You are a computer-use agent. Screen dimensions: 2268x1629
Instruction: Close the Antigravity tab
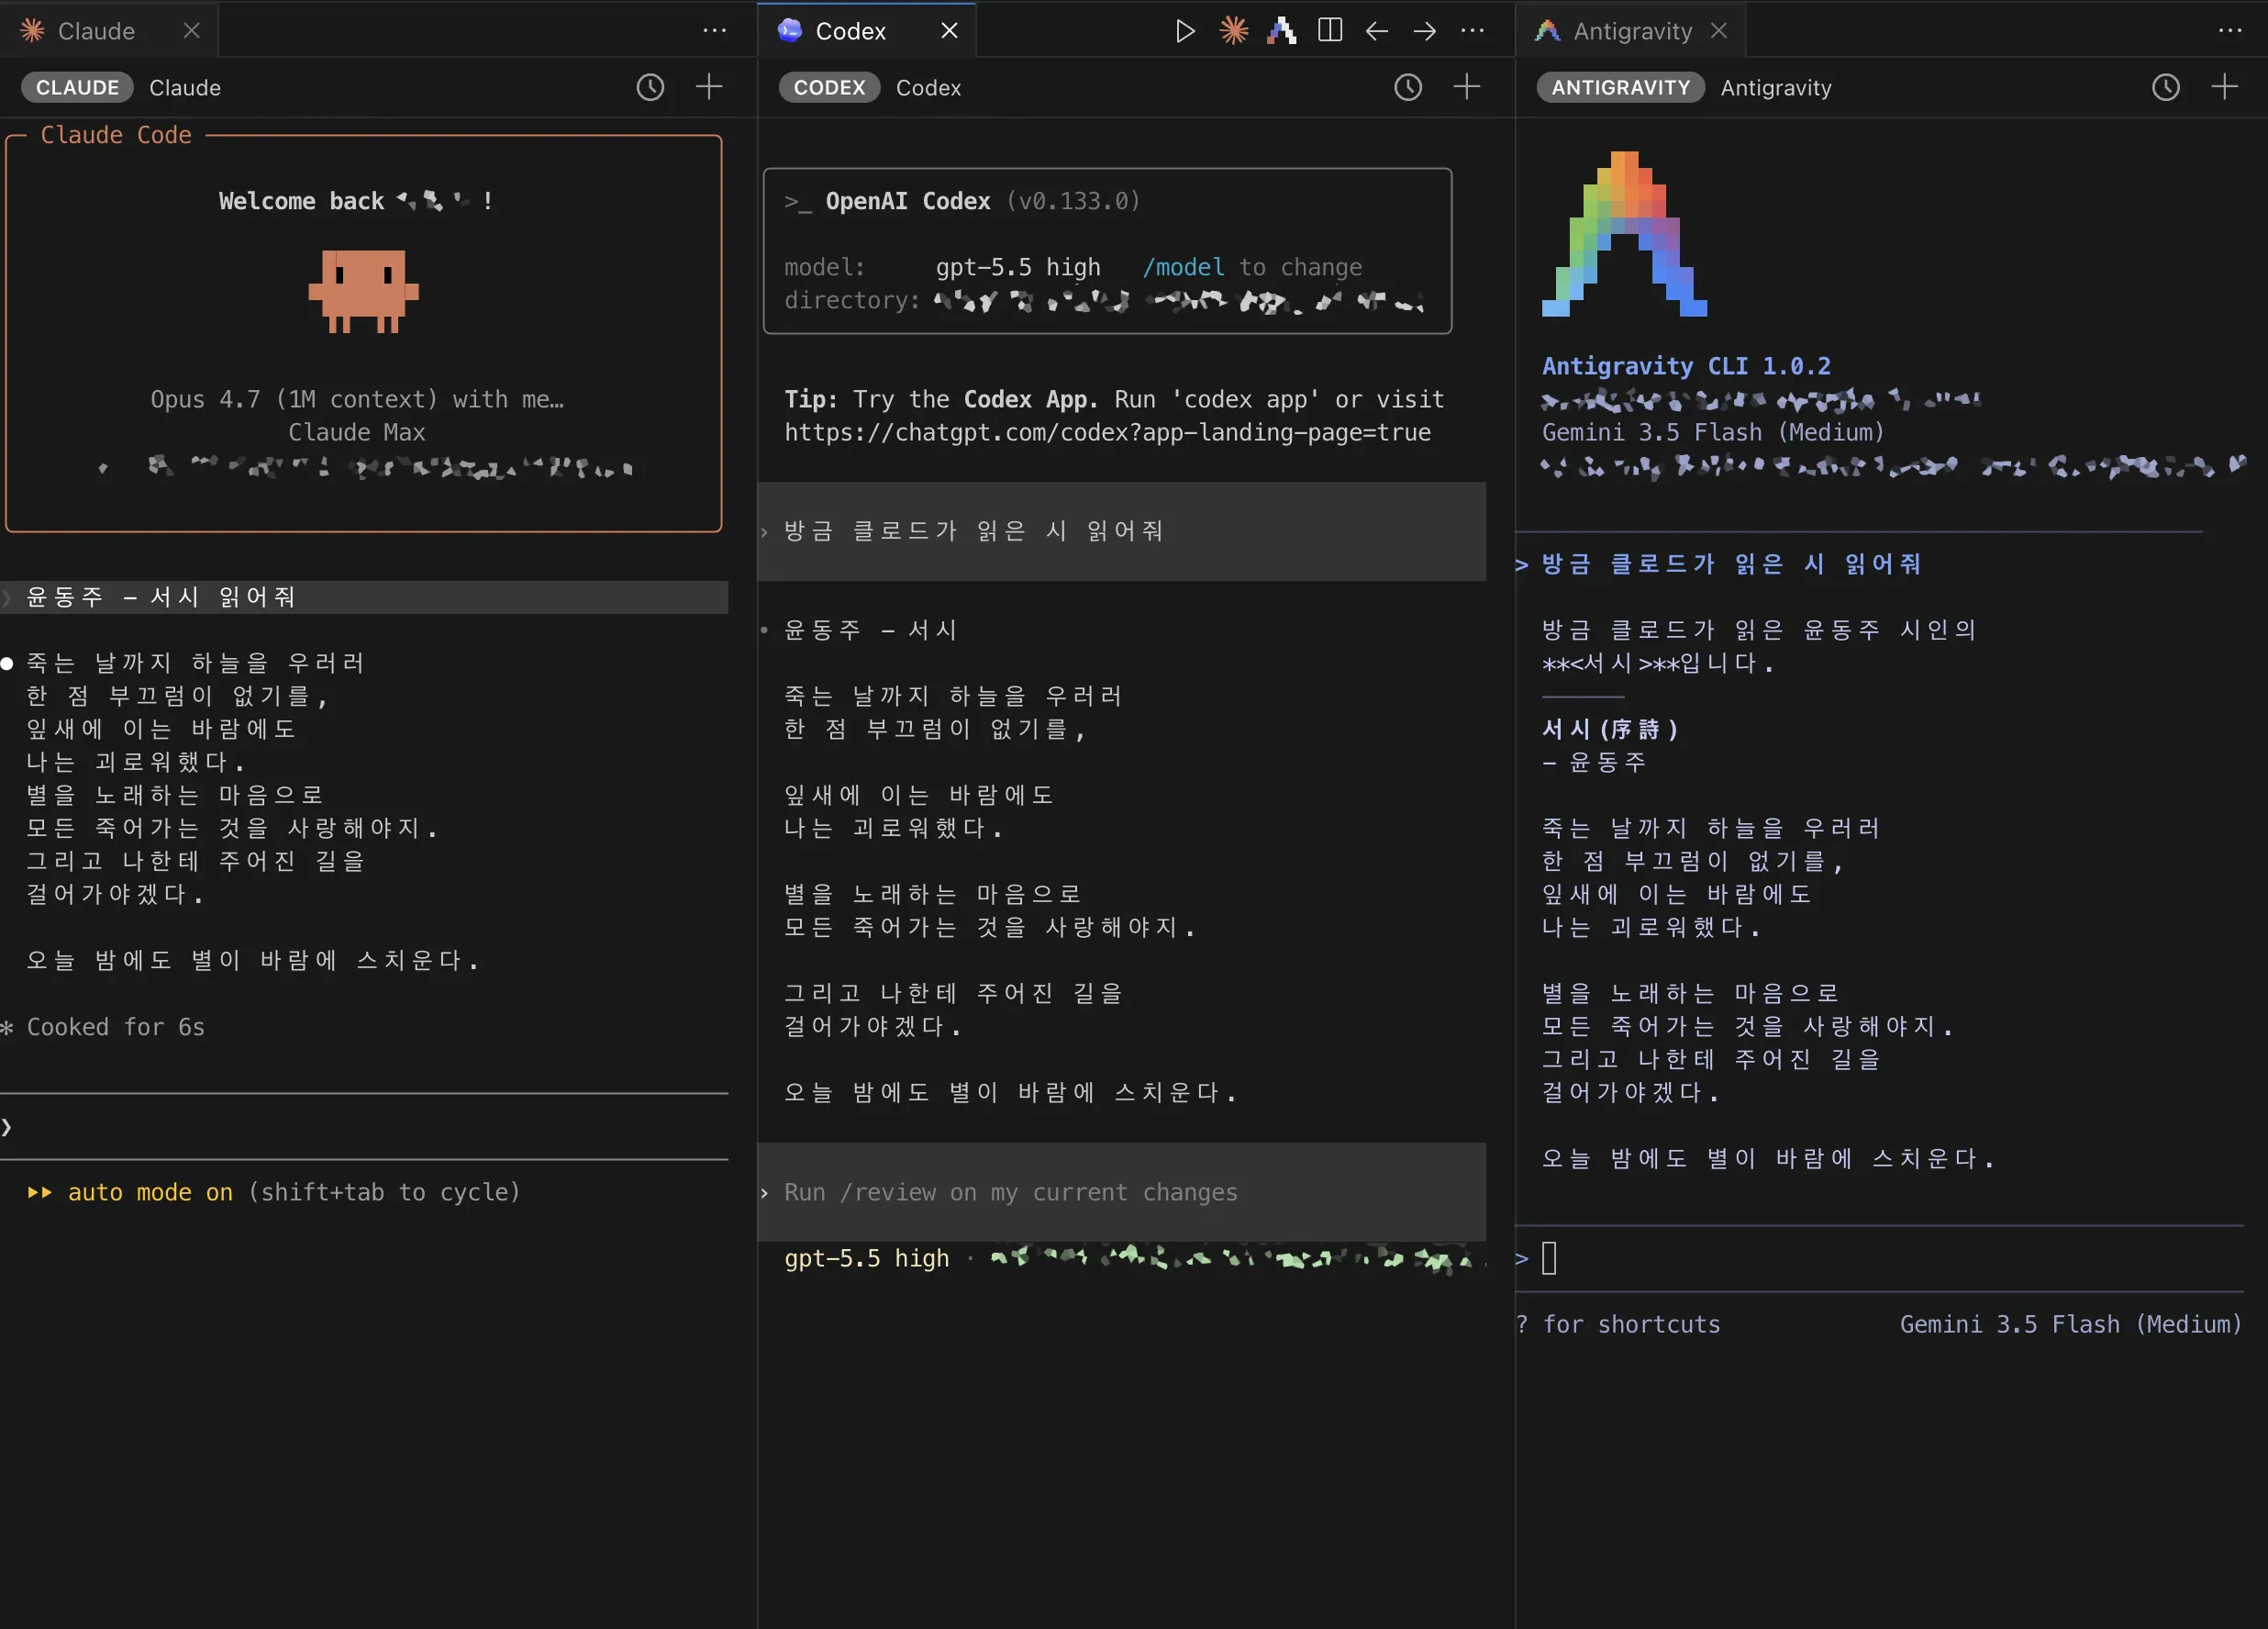pos(1718,31)
